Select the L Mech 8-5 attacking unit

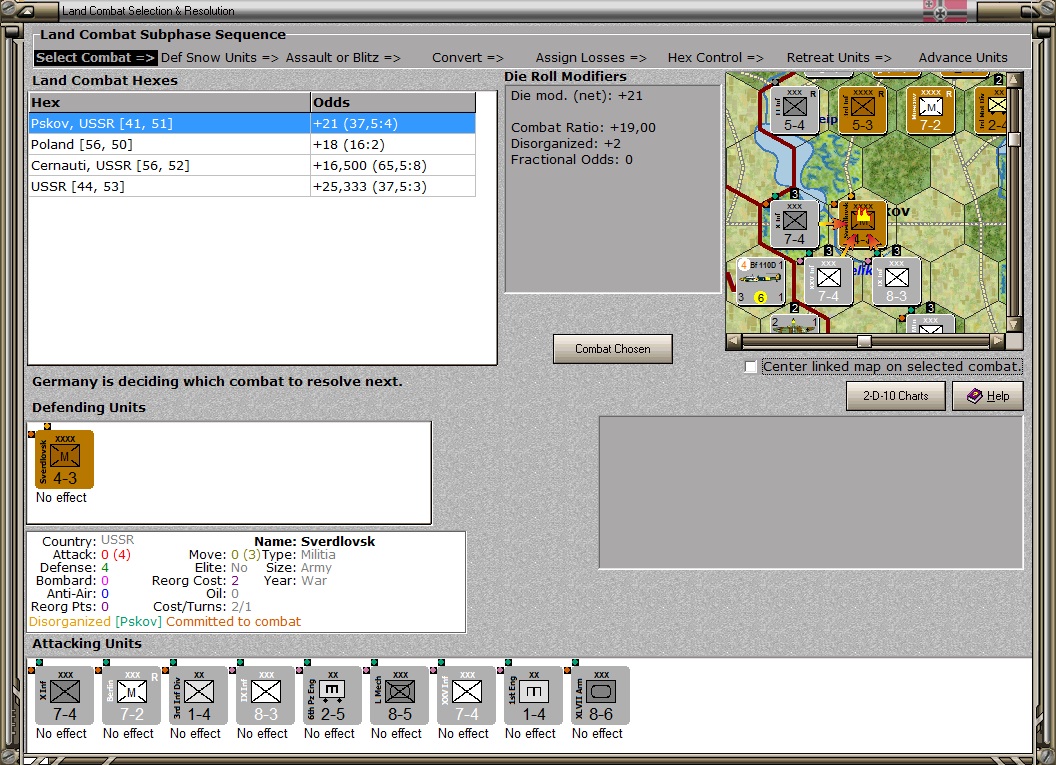pyautogui.click(x=399, y=696)
